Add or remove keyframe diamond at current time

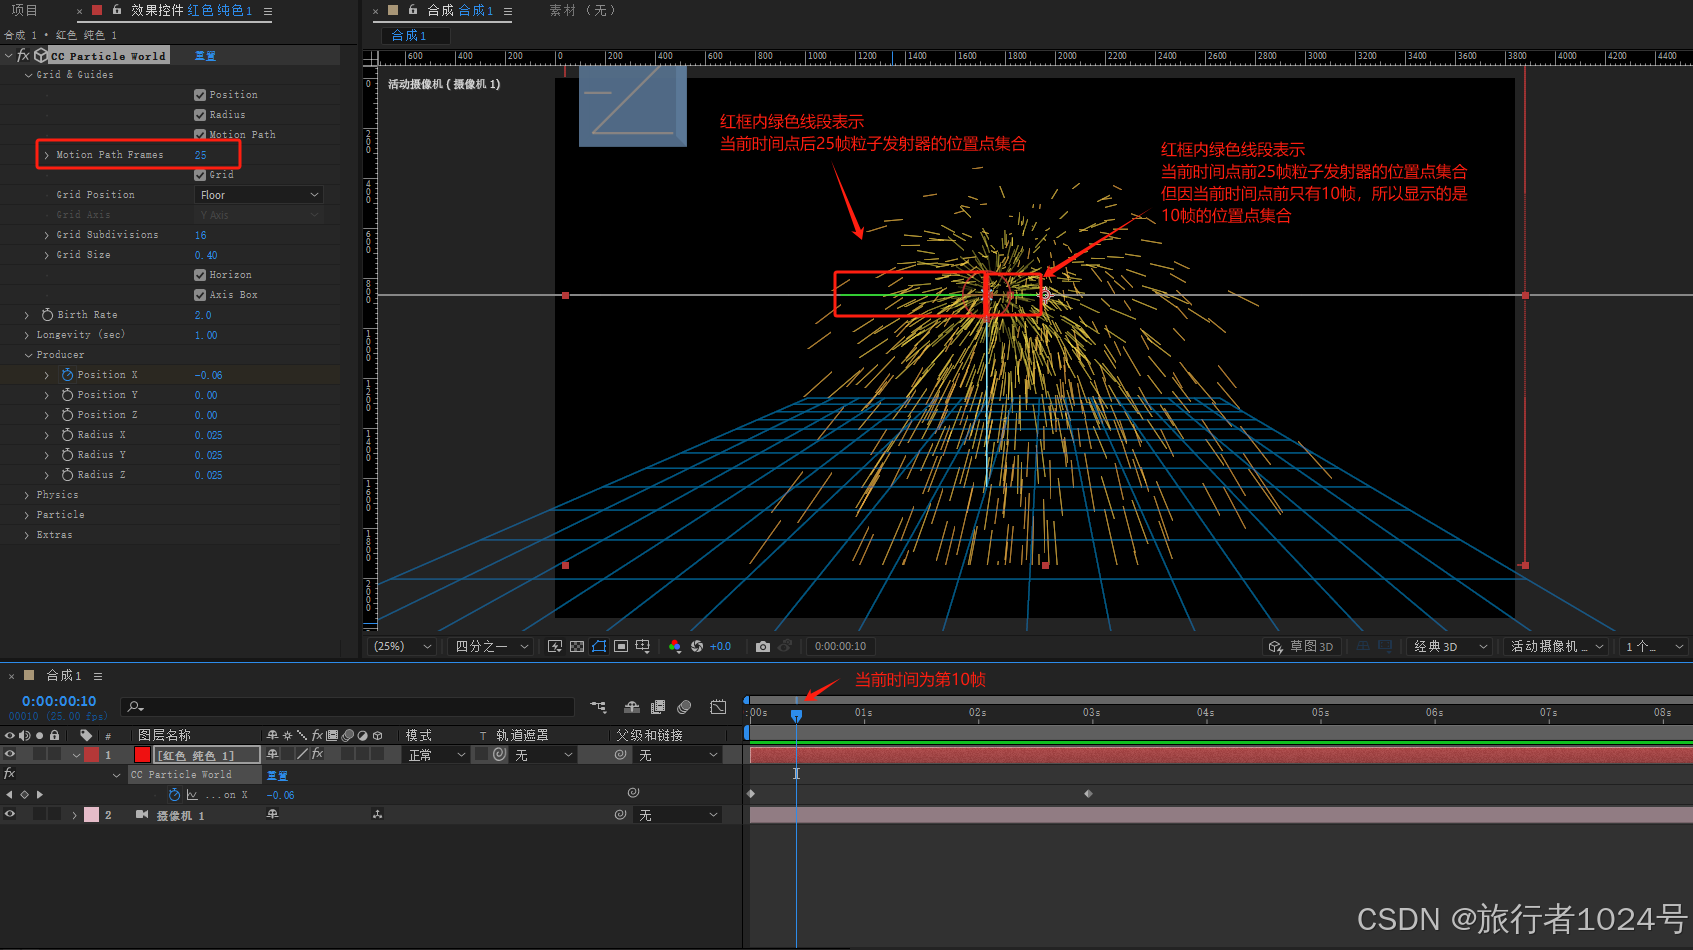25,795
